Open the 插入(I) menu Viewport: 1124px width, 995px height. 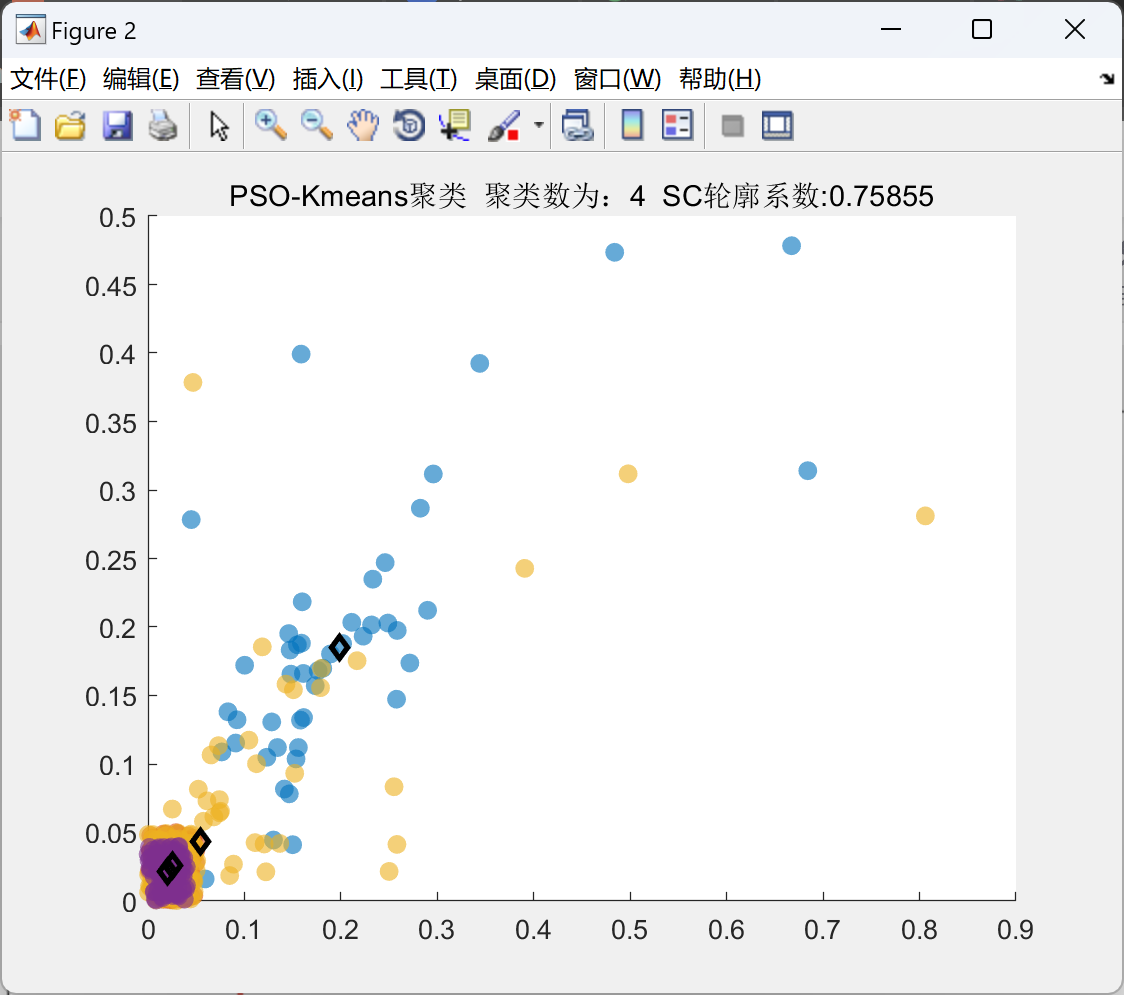tap(328, 79)
